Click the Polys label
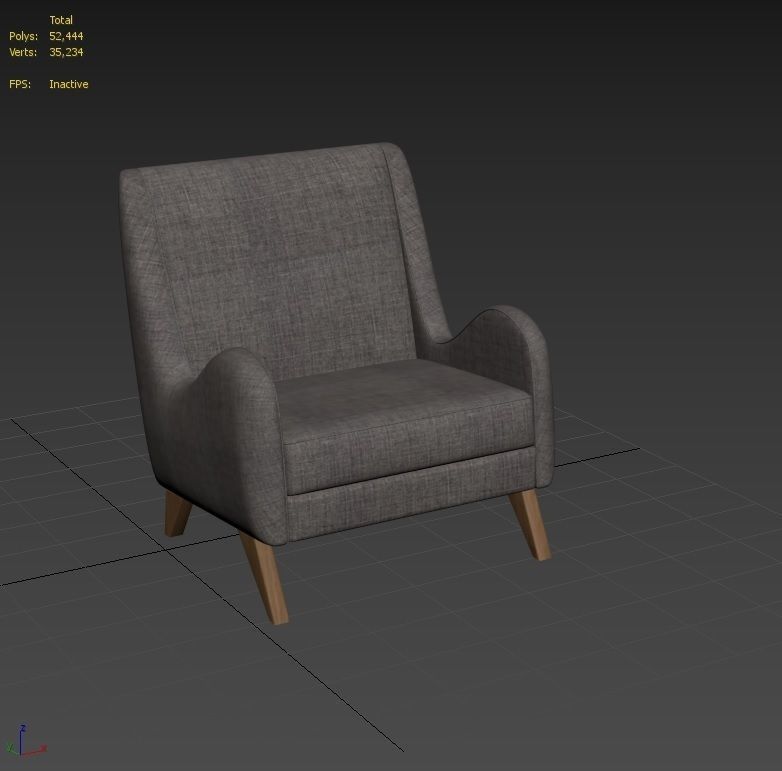 click(23, 36)
